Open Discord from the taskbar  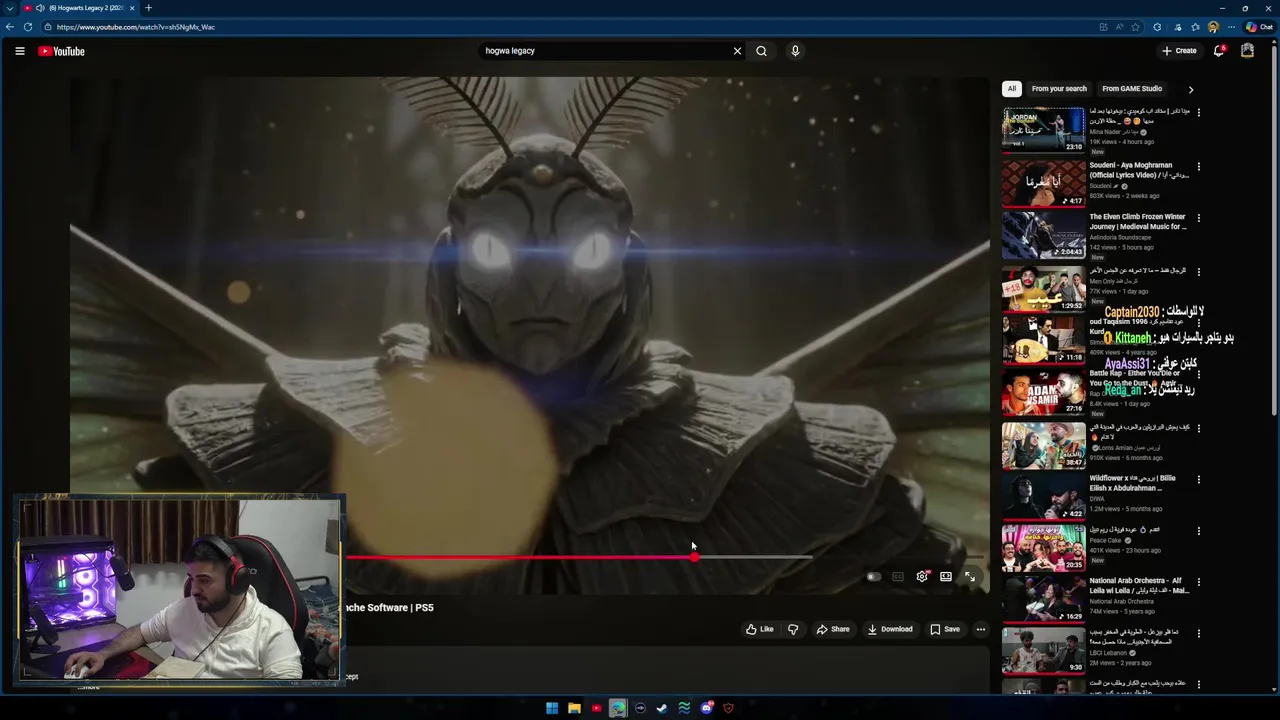coord(706,708)
